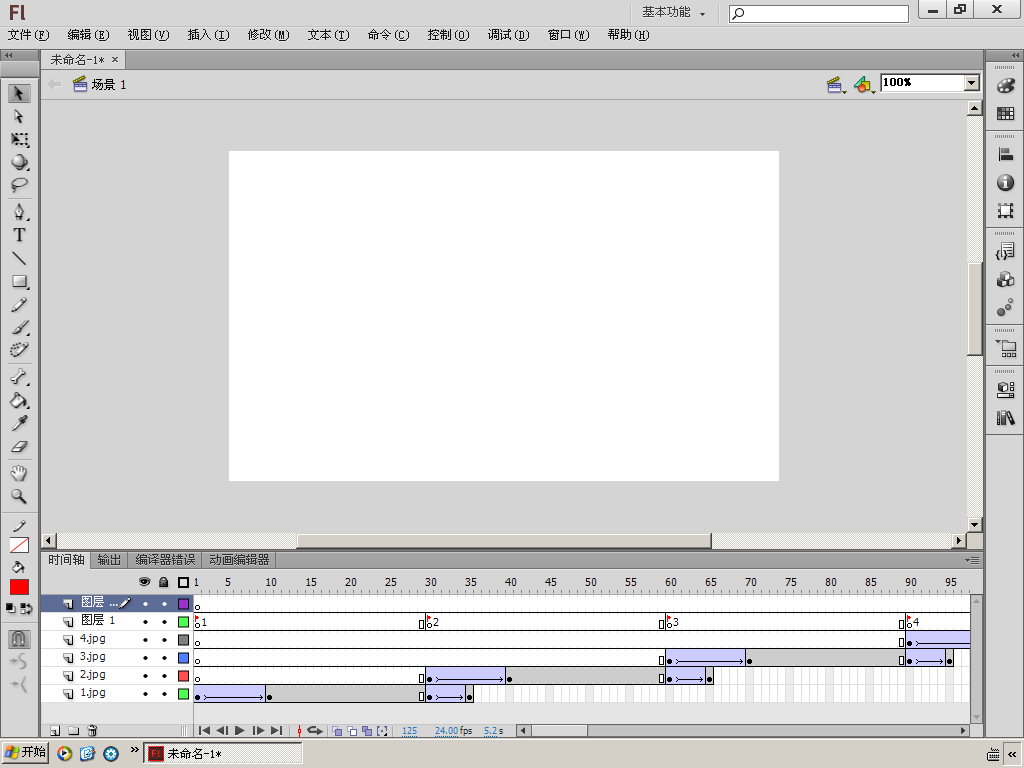The width and height of the screenshot is (1024, 768).
Task: Select the Eyedropper tool
Action: click(x=19, y=423)
